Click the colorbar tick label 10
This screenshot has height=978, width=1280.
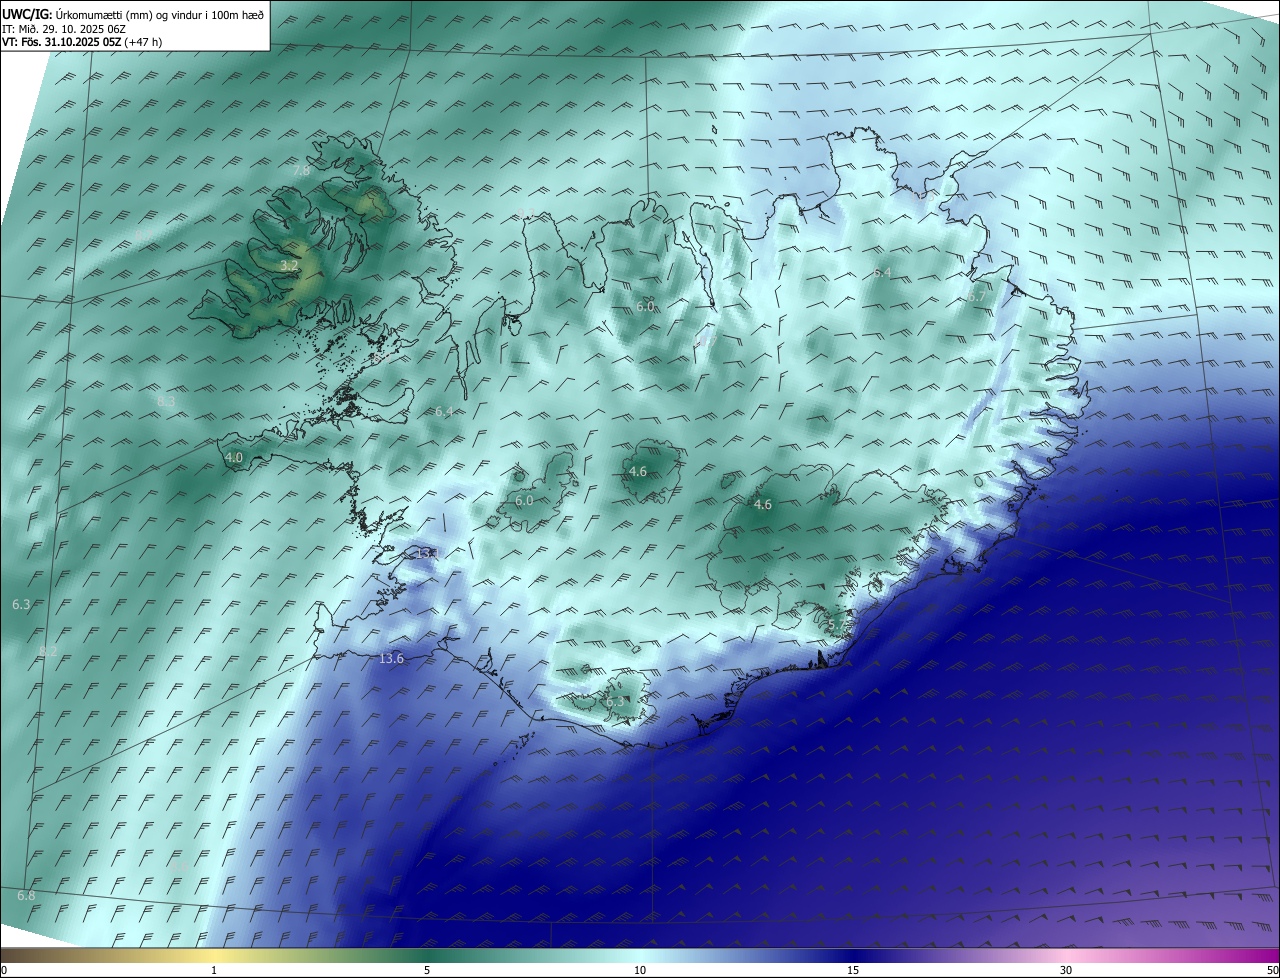click(640, 970)
